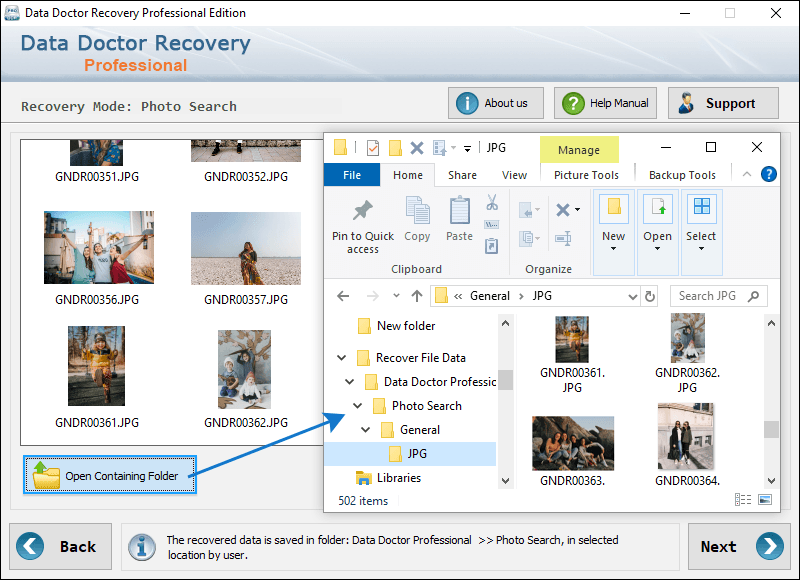Navigate forward with Explorer forward arrow
Screen dimensions: 800x580
(x=373, y=296)
